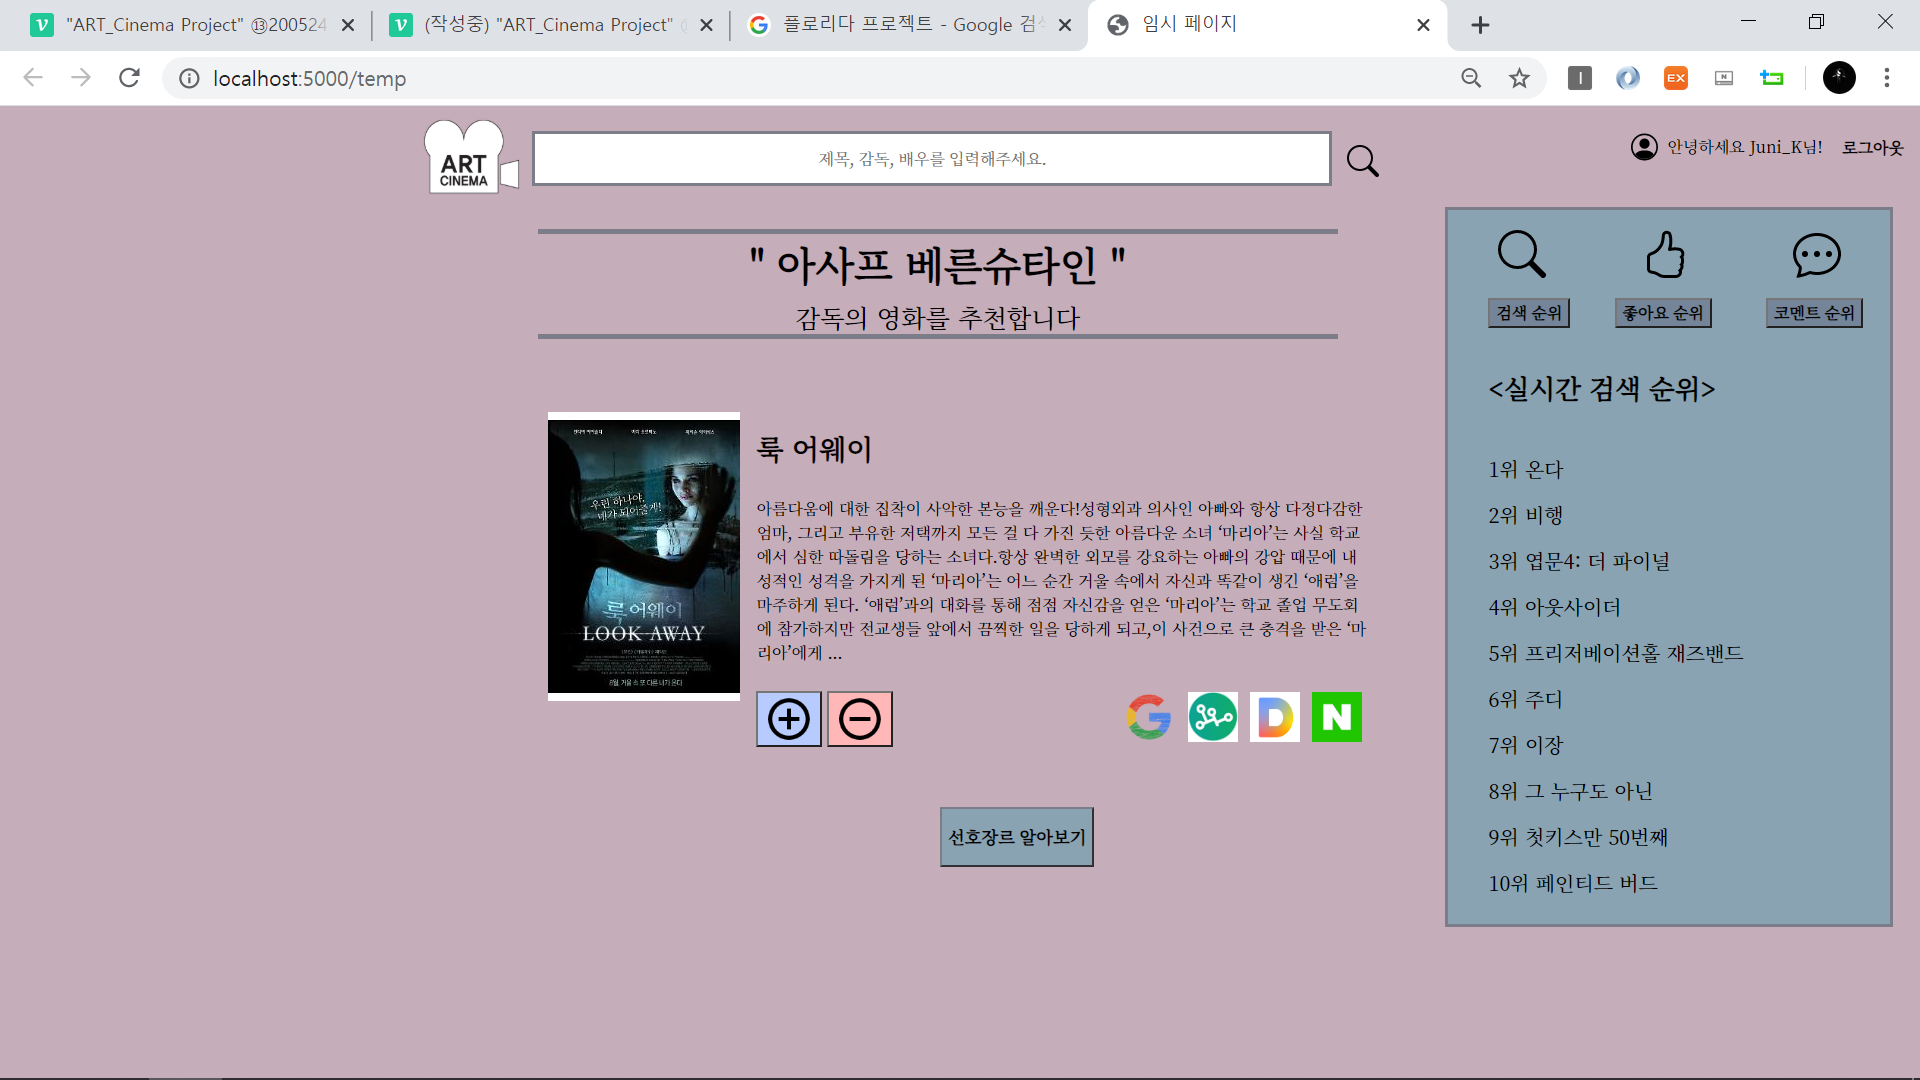Click the pink minus icon button
This screenshot has height=1080, width=1920.
tap(860, 719)
